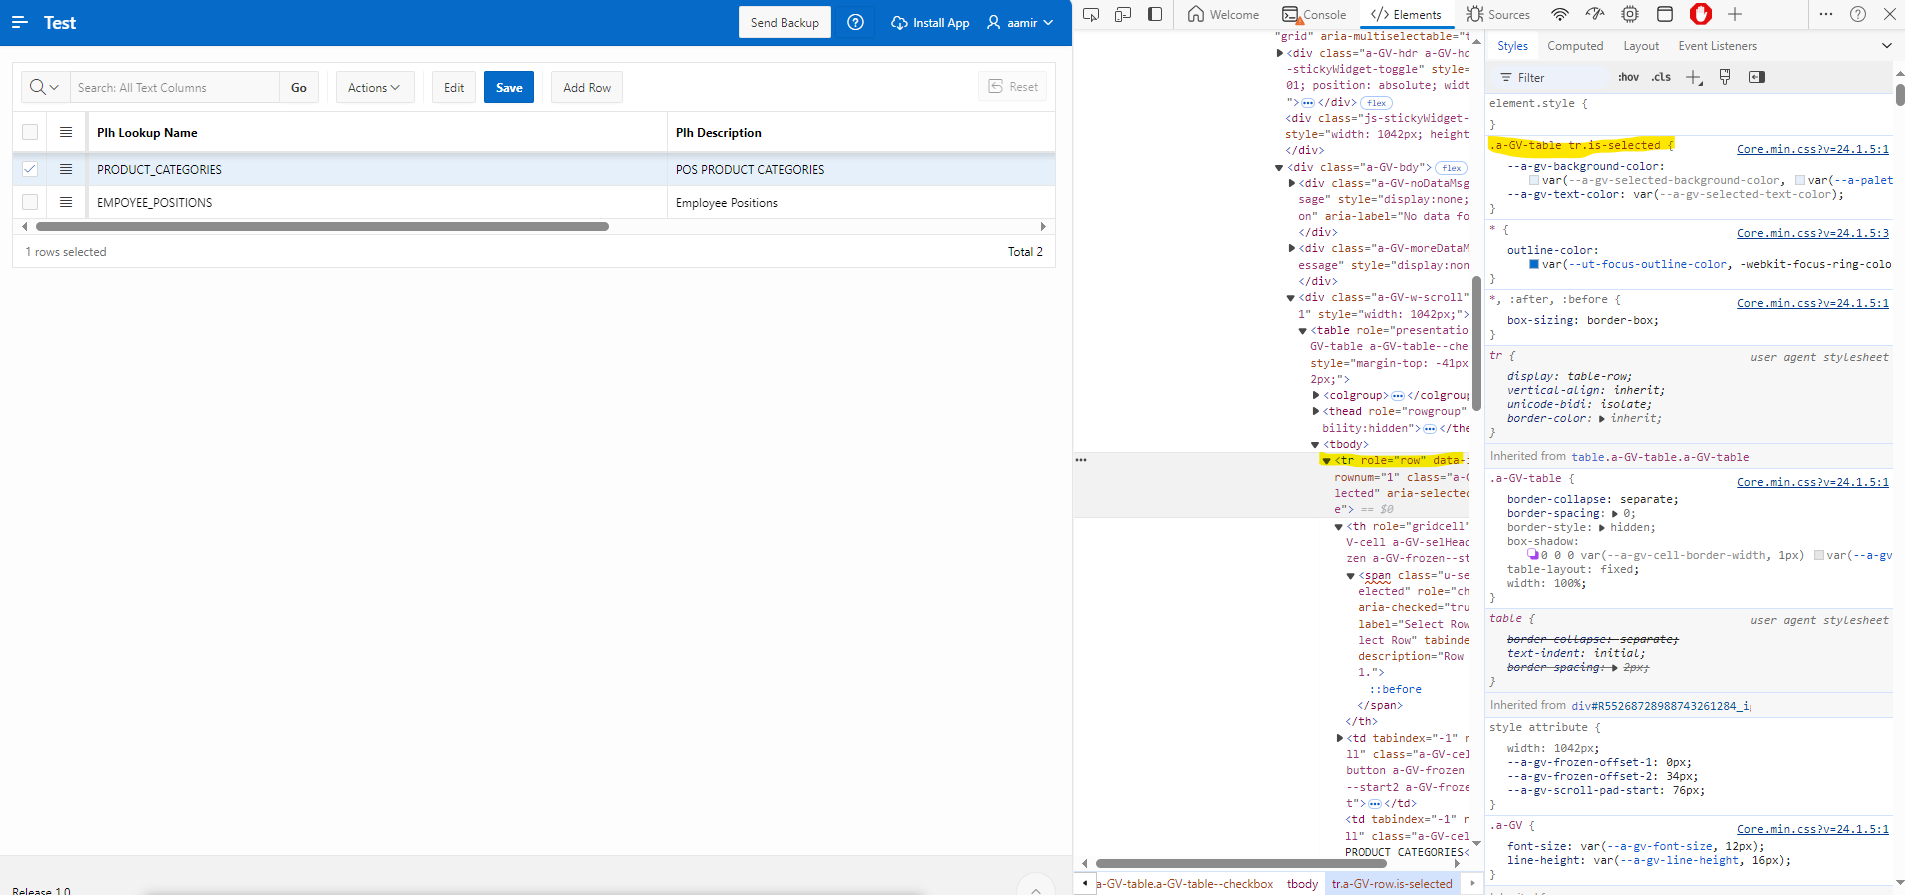Viewport: 1905px width, 895px height.
Task: Expand the search column selector magnifier dropdown
Action: point(45,87)
